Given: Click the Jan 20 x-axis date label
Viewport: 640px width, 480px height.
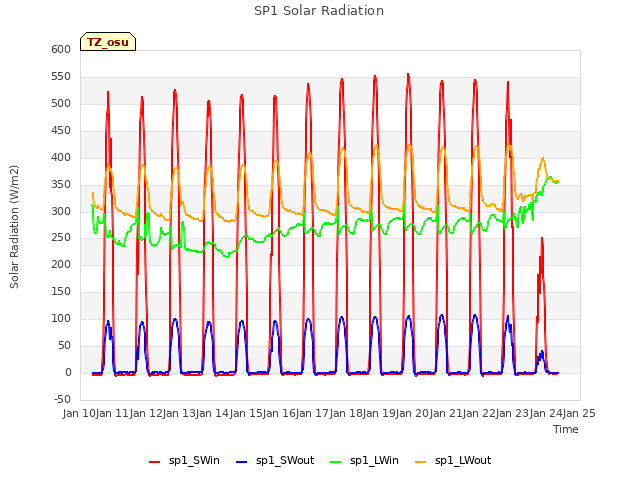Looking at the screenshot, I should click(413, 413).
